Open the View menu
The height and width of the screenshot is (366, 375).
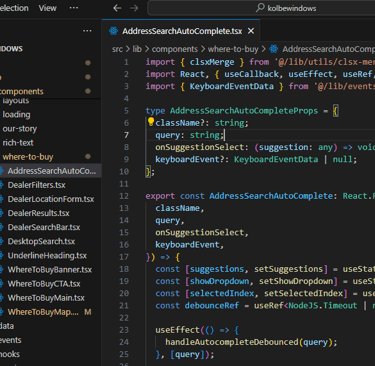pos(47,8)
